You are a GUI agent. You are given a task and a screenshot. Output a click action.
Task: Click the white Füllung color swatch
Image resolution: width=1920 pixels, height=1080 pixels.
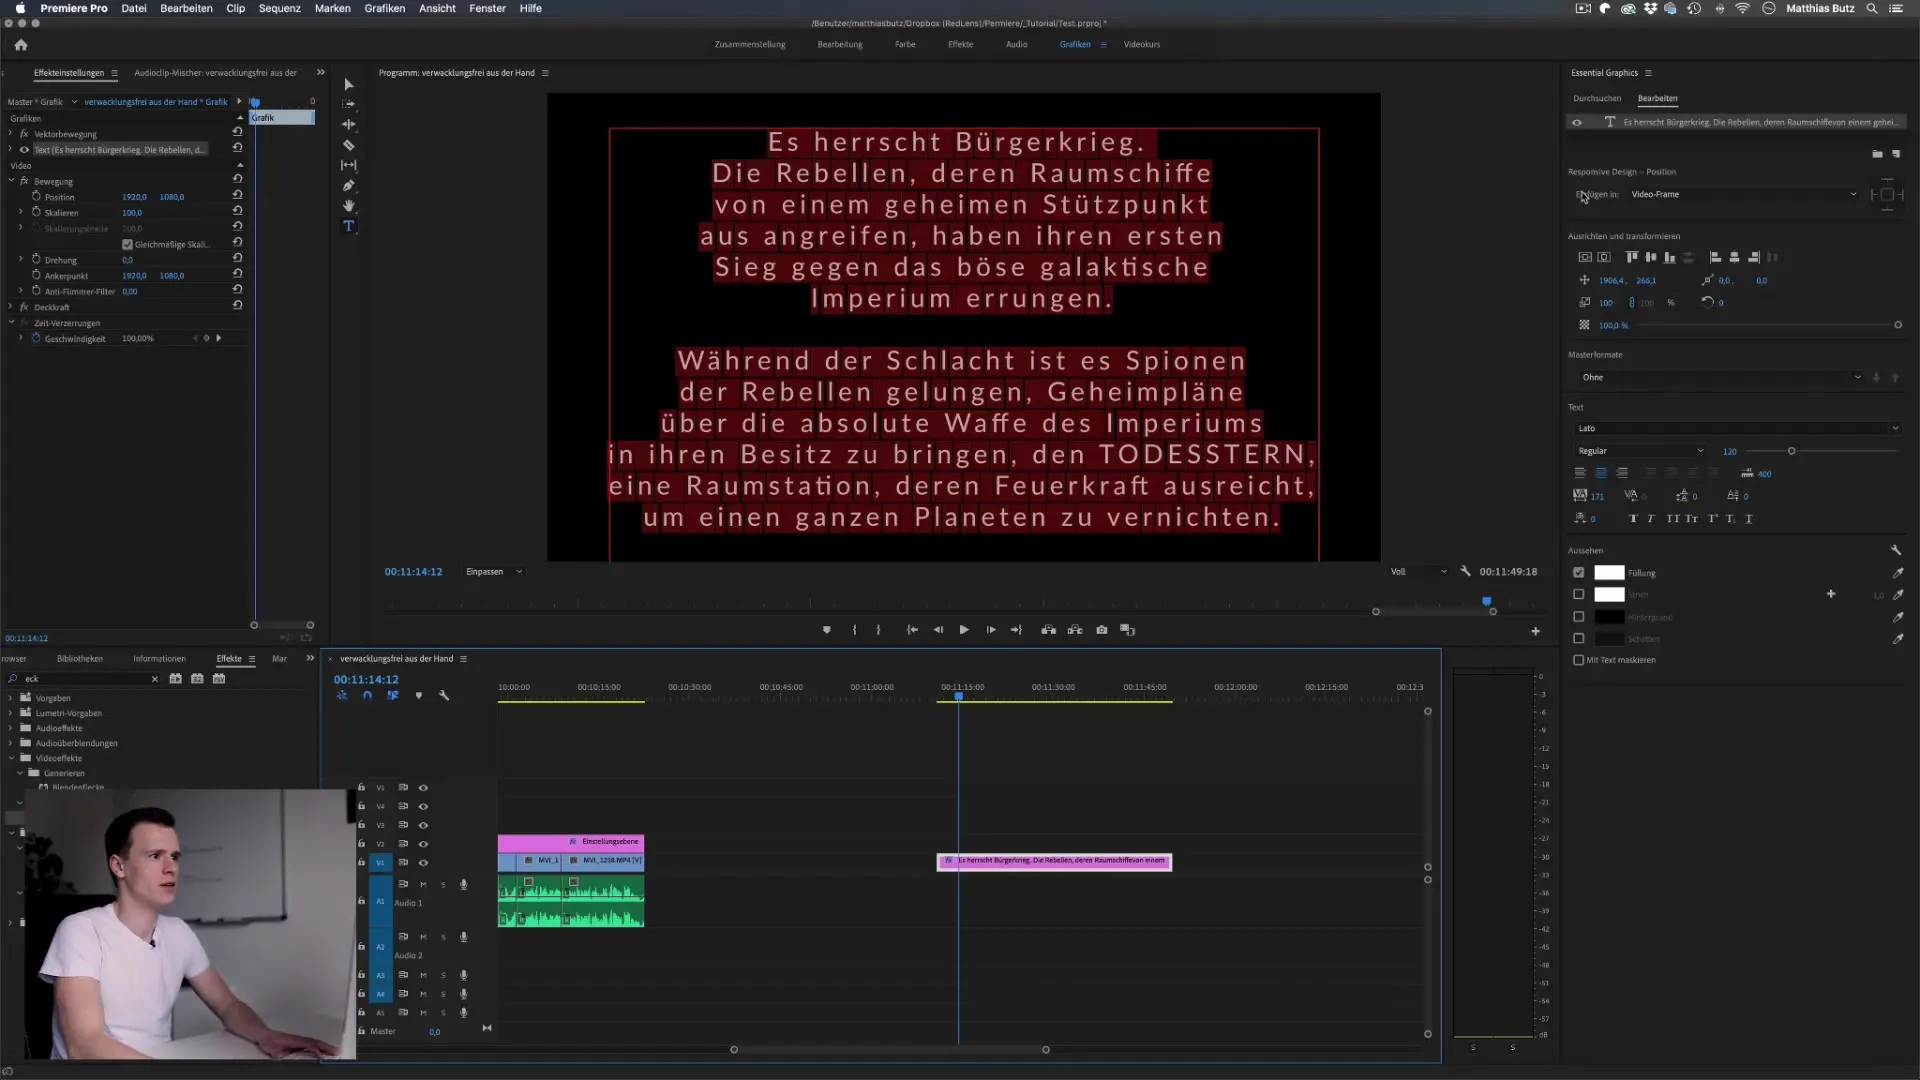pos(1608,573)
